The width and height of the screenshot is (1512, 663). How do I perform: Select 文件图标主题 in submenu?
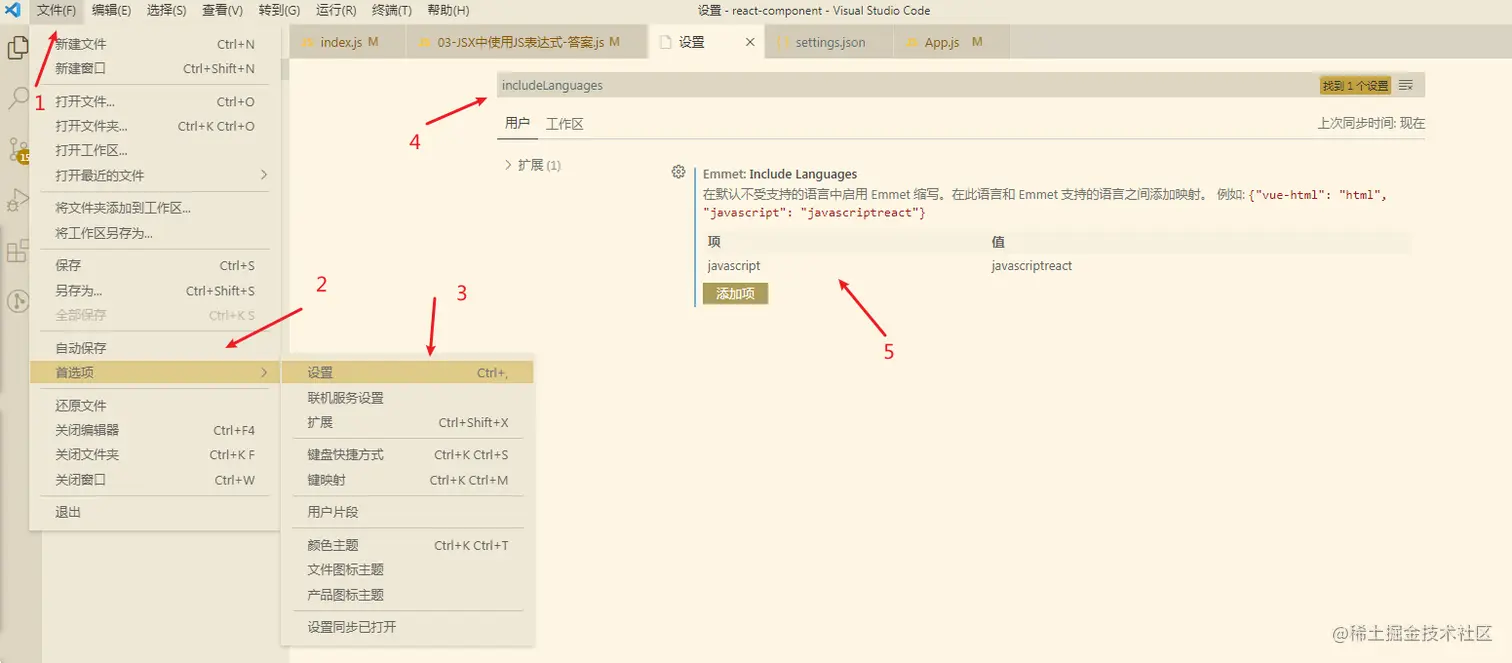click(408, 569)
